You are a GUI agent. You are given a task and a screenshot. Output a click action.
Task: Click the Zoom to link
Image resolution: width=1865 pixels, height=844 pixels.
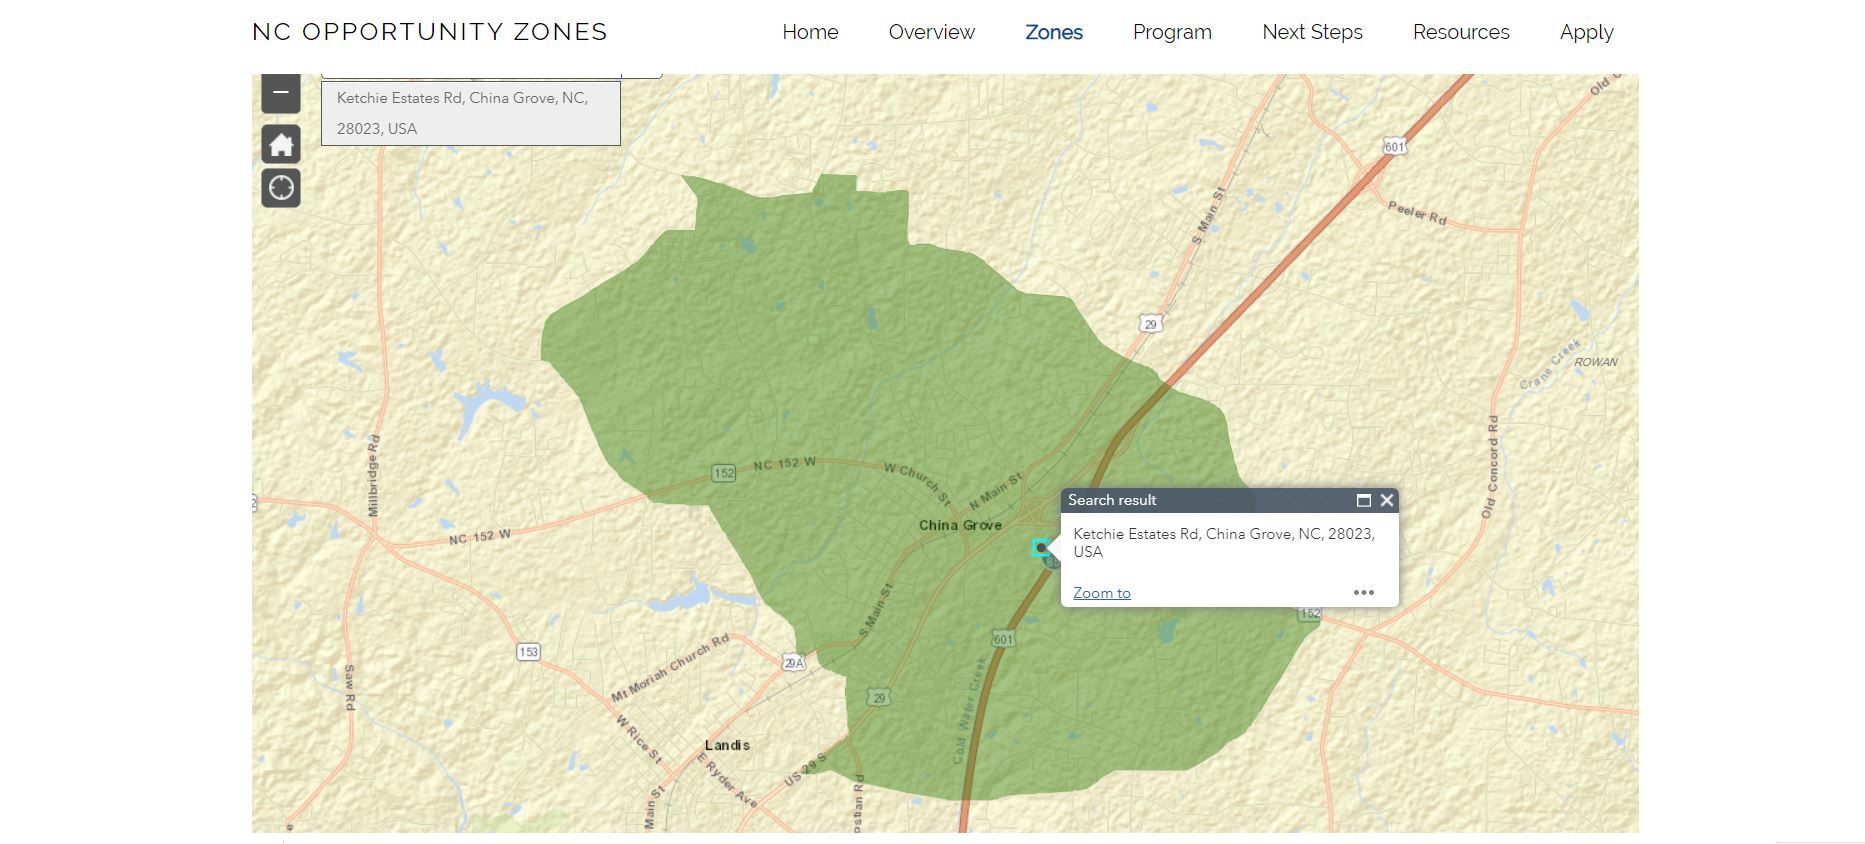point(1101,593)
